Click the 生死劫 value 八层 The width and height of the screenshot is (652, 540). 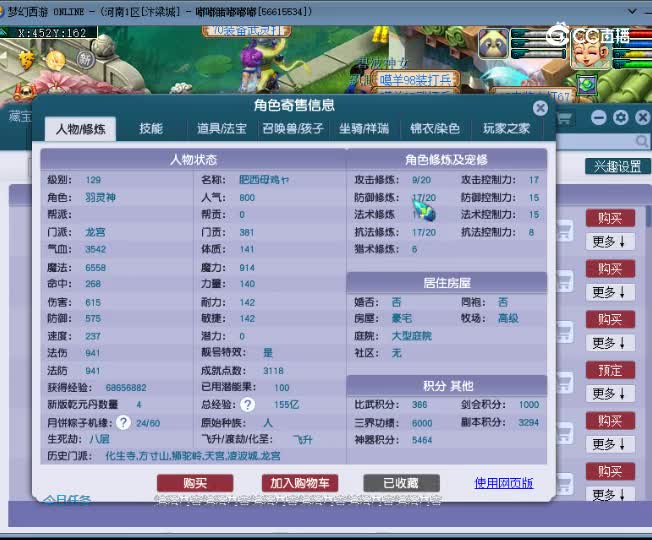[100, 439]
